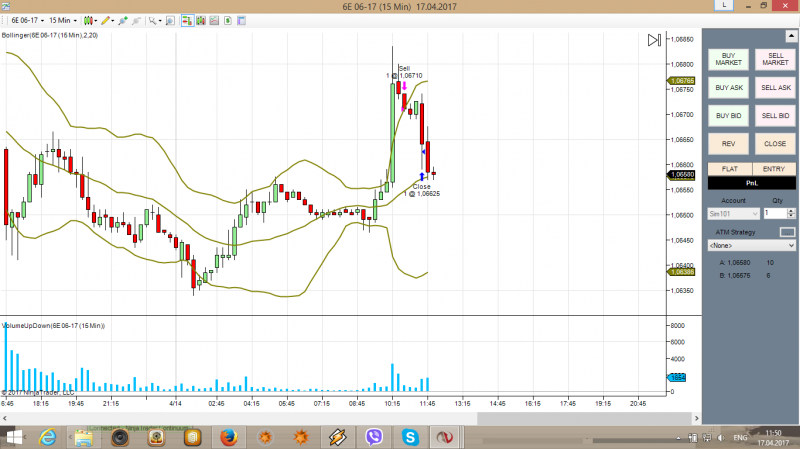Select the FLAT position display tab

pos(730,169)
